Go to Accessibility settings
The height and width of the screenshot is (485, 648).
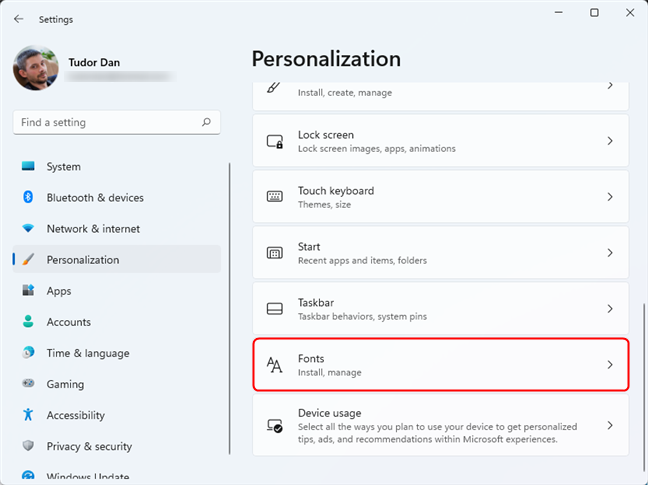coord(117,415)
